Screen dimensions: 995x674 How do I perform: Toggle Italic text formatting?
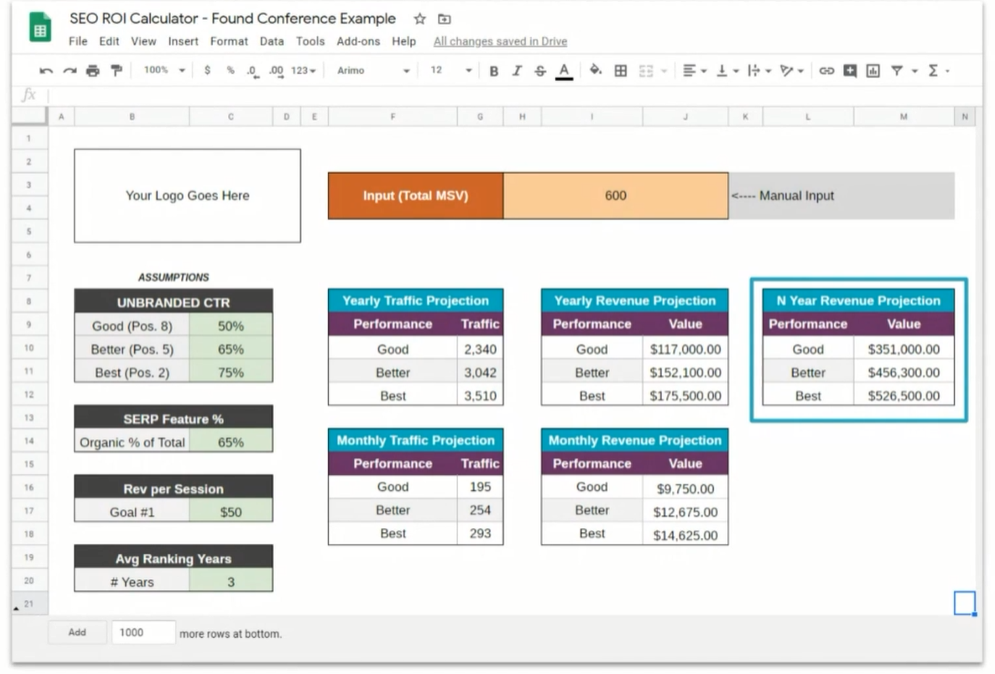(x=517, y=71)
